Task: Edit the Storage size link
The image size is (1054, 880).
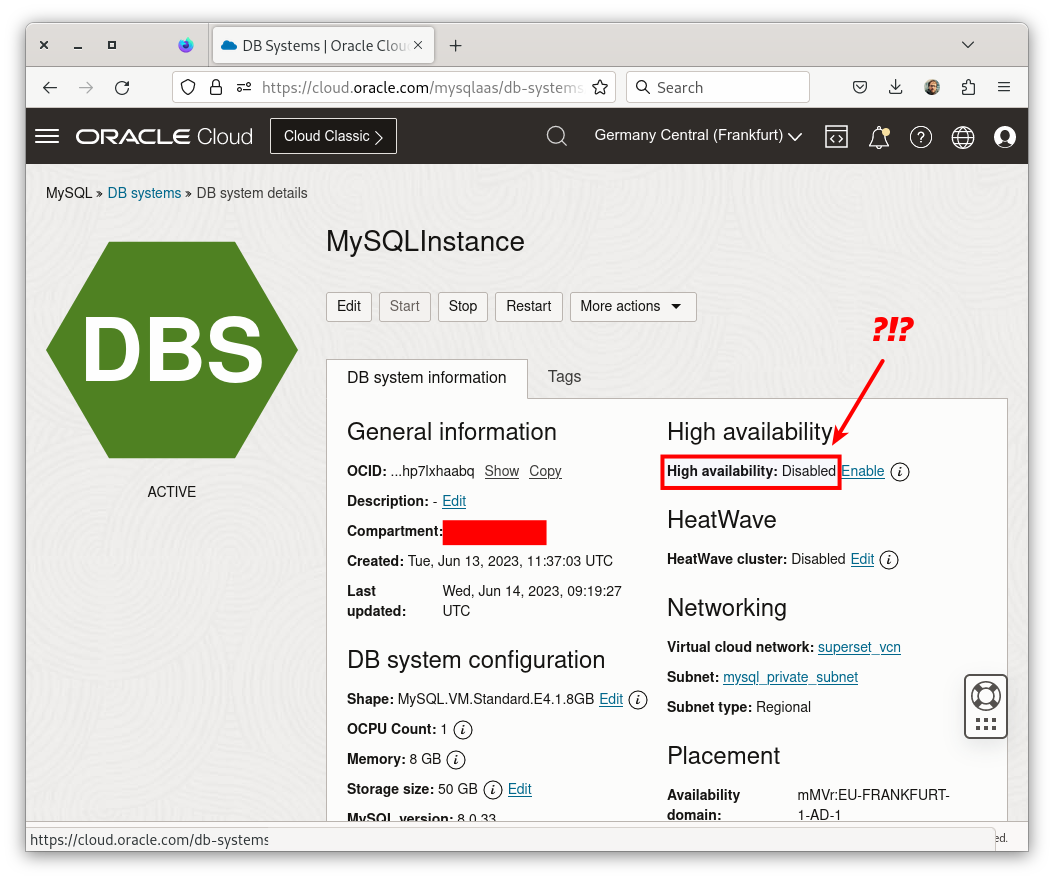Action: (x=520, y=789)
